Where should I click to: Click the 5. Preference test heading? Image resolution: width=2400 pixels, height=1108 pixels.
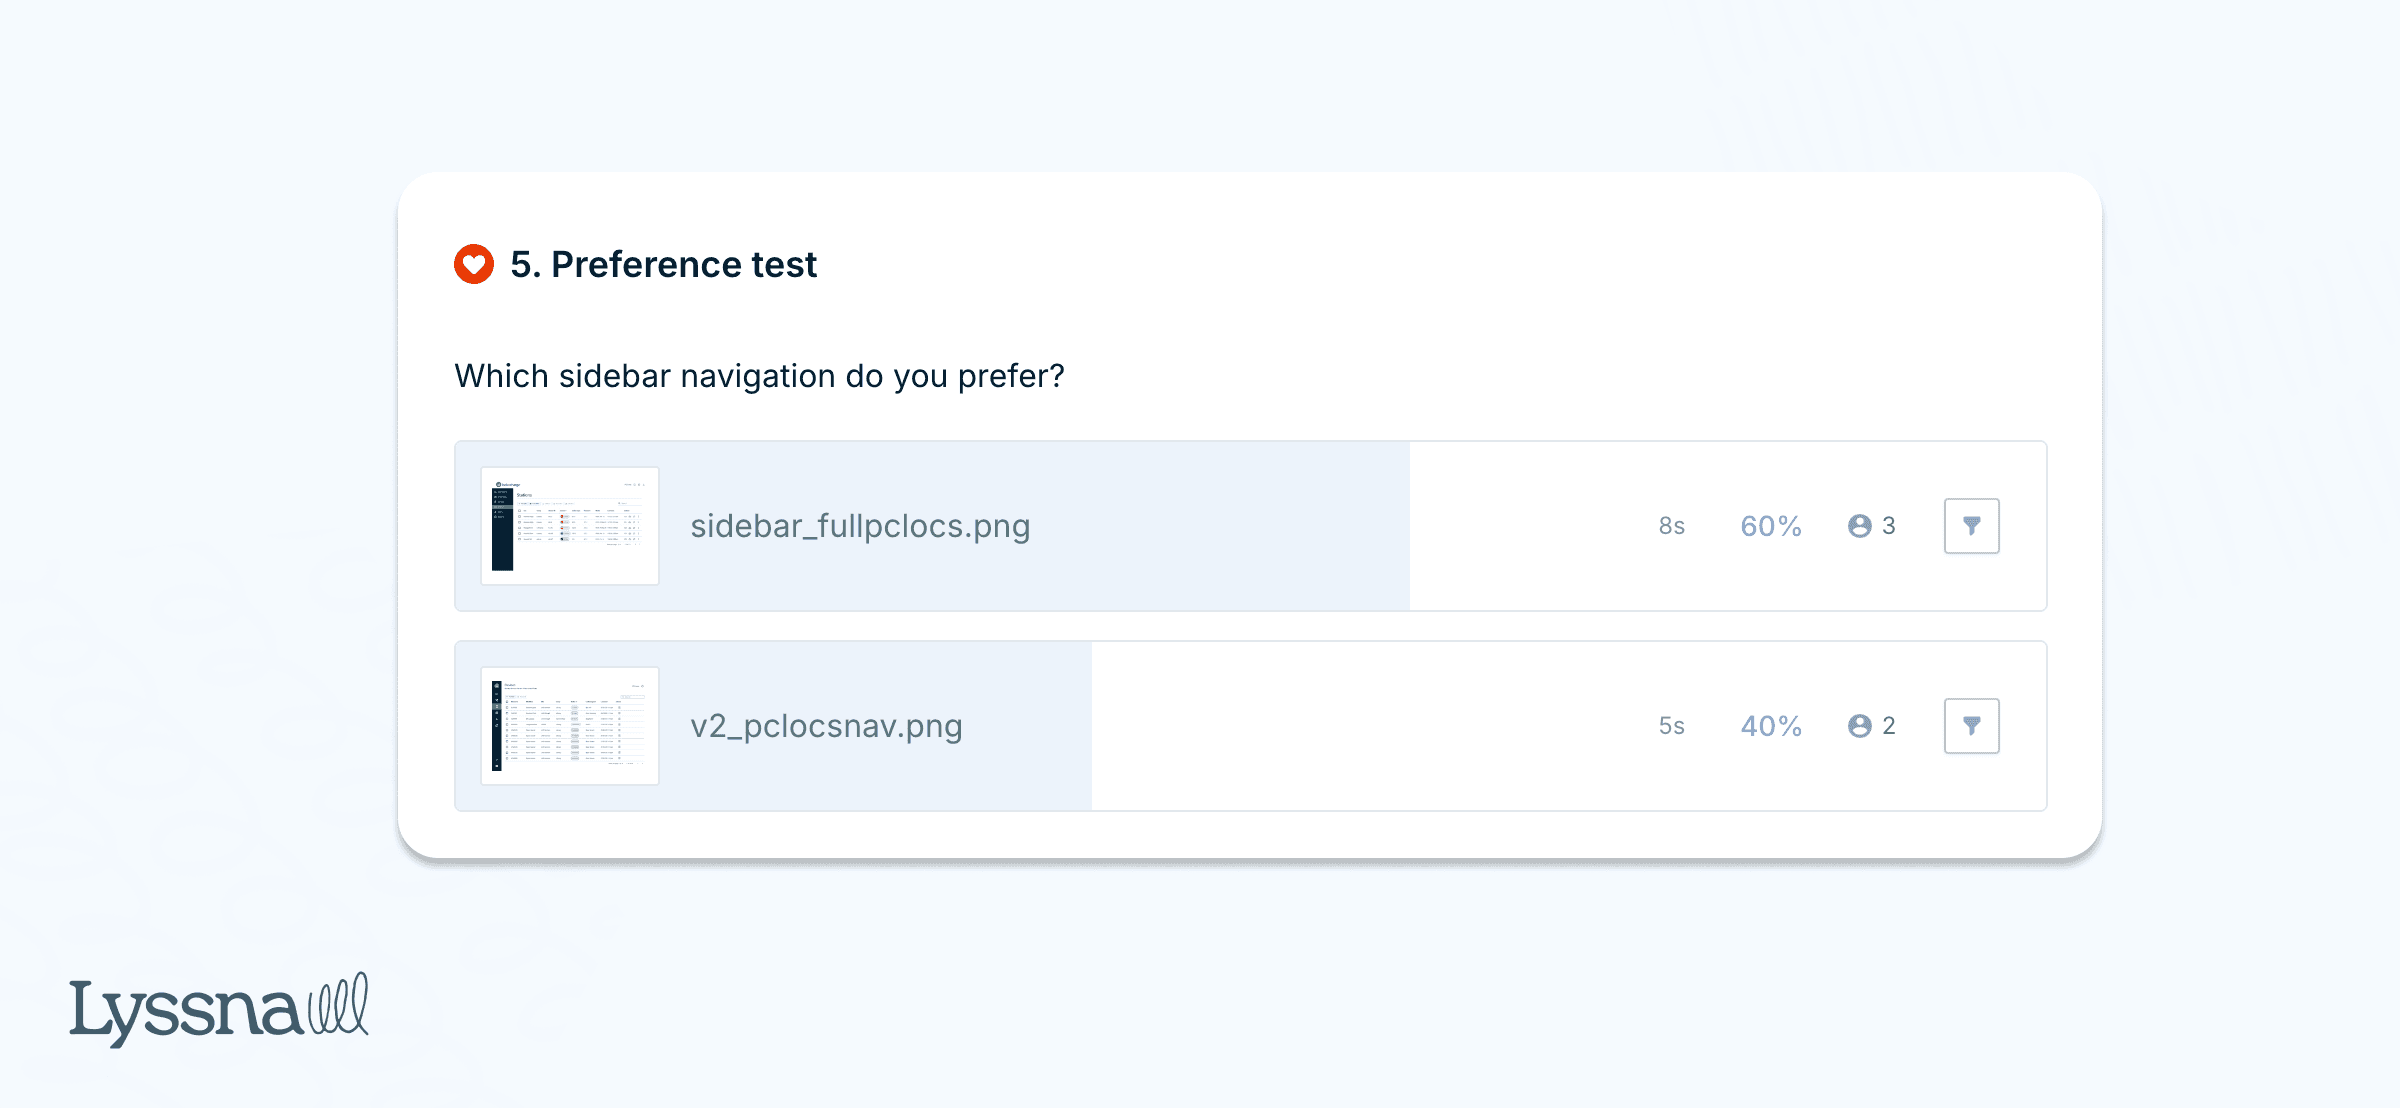(x=664, y=265)
